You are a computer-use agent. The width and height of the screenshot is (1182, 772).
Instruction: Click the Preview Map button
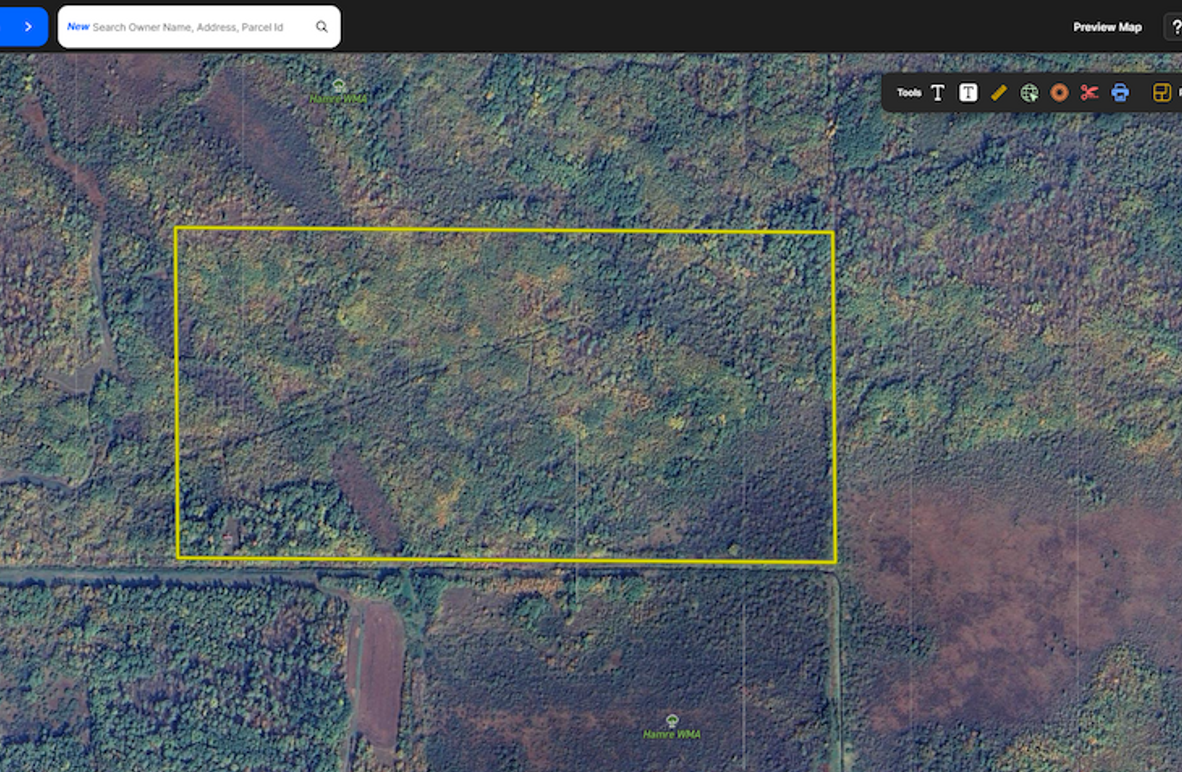pos(1107,27)
